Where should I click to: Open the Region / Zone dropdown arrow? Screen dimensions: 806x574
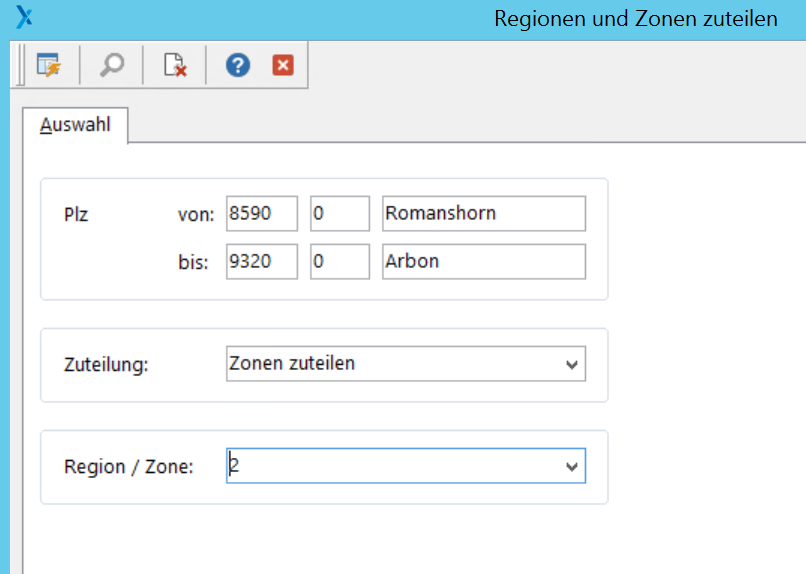572,466
